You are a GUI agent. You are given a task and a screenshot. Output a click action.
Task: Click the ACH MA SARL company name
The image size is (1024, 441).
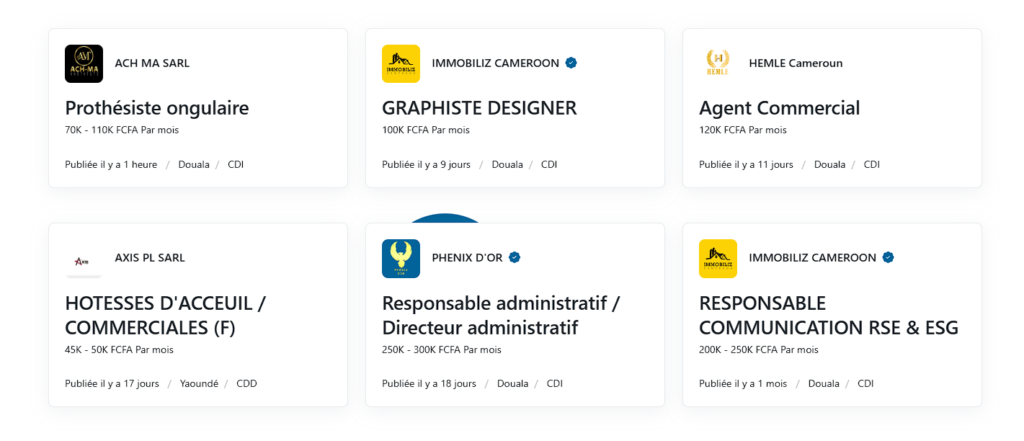coord(152,63)
